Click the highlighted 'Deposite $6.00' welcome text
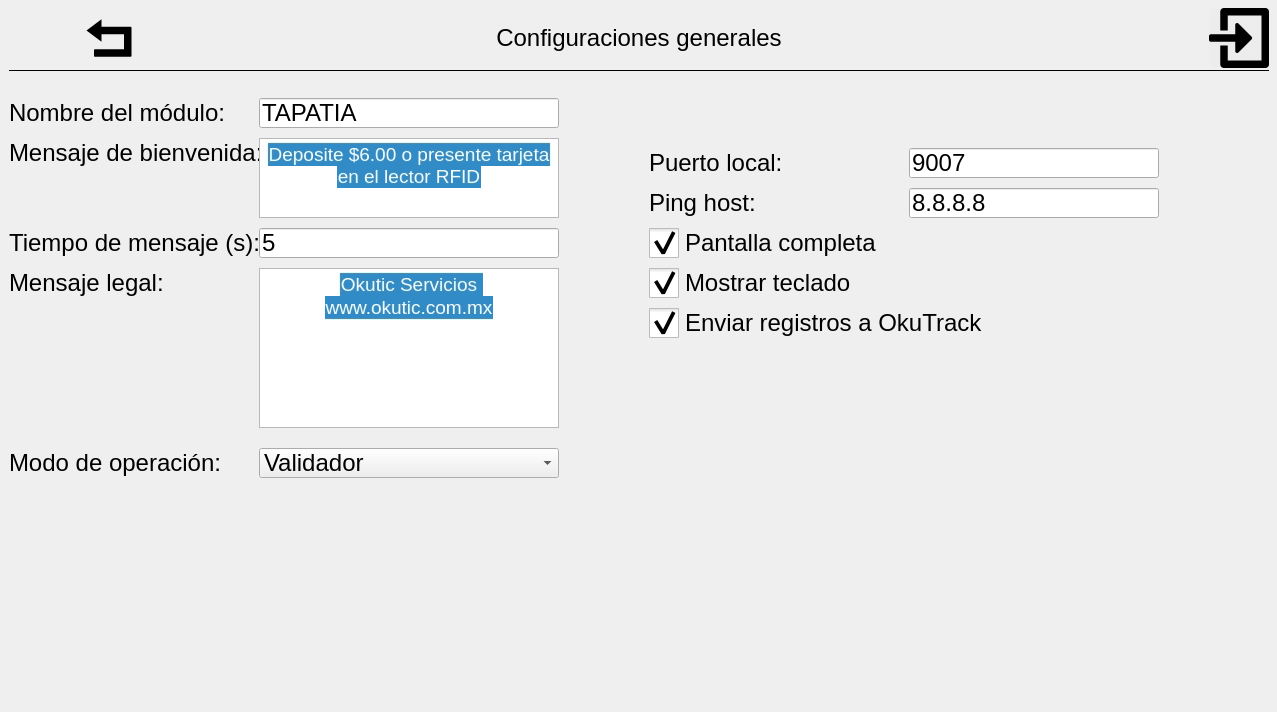 tap(408, 156)
